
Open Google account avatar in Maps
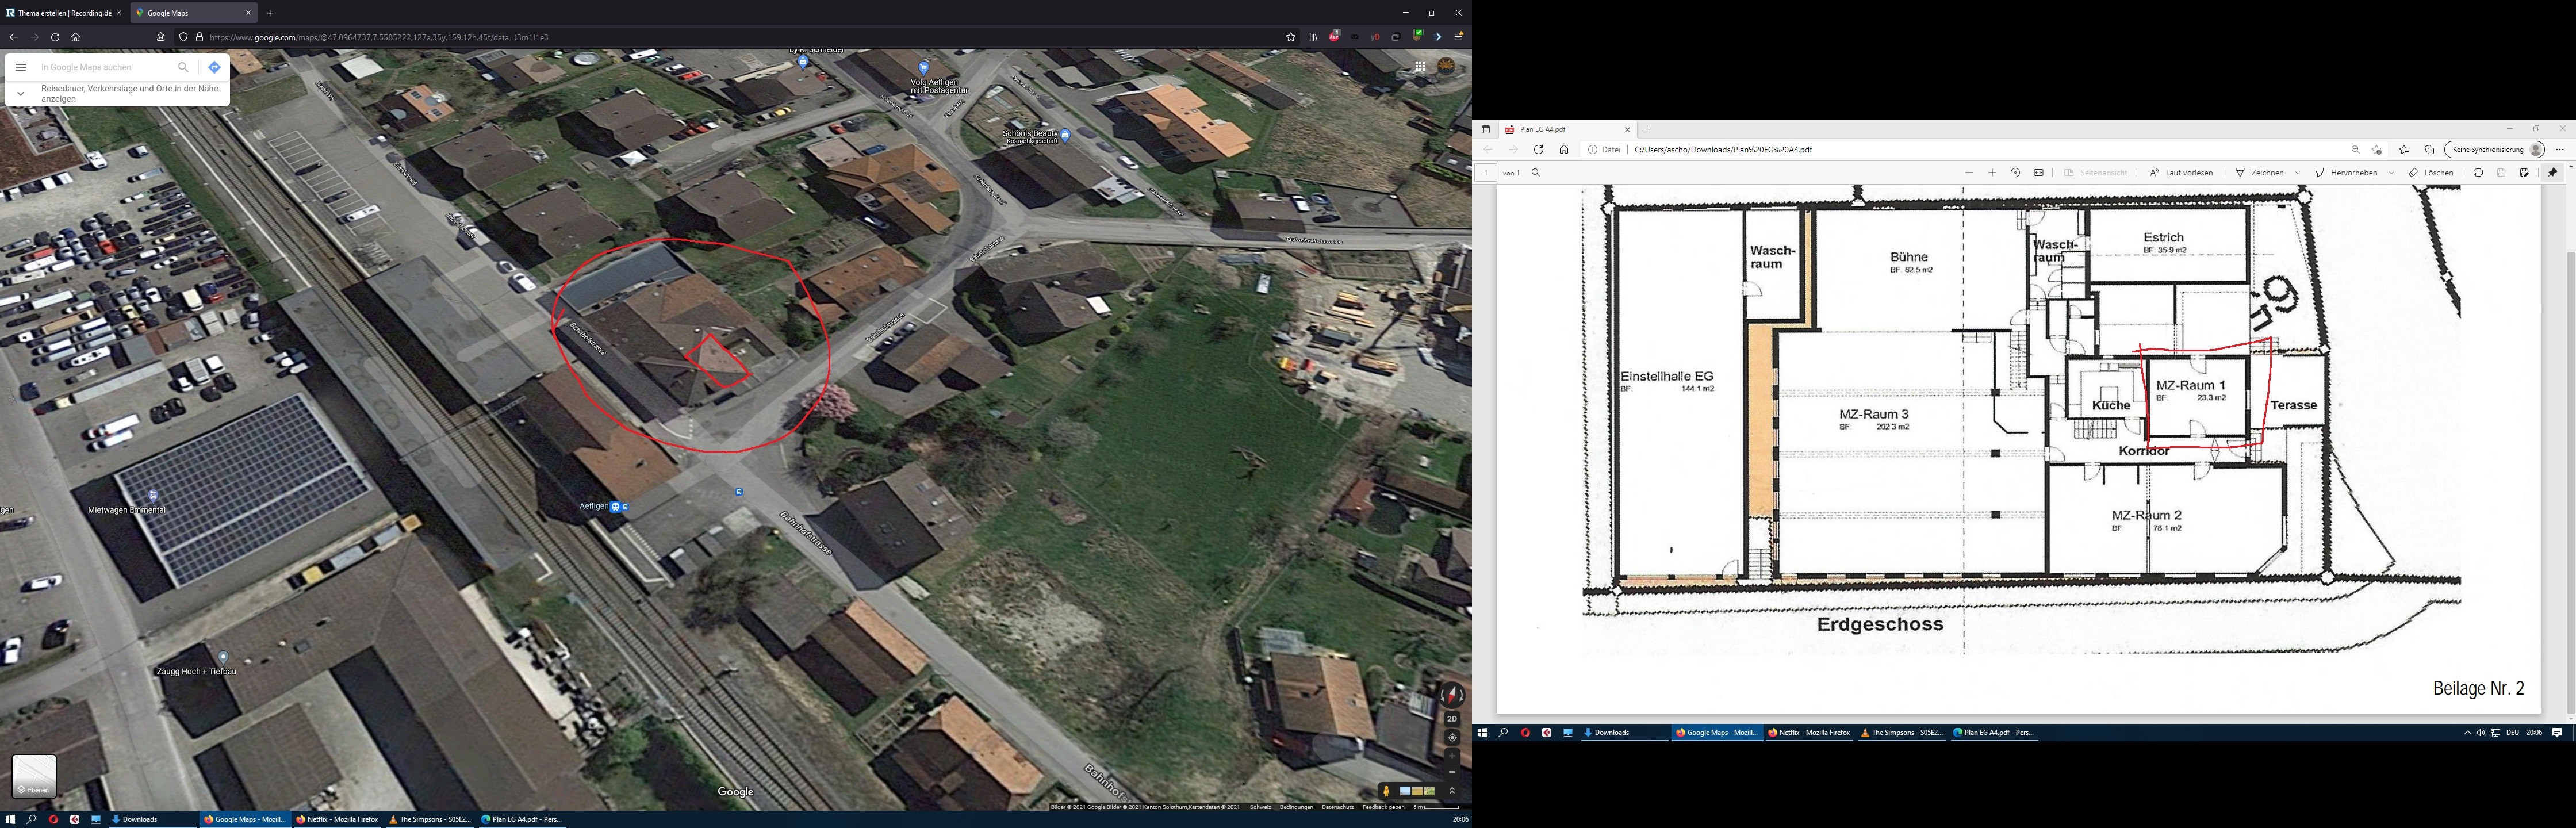point(1446,67)
